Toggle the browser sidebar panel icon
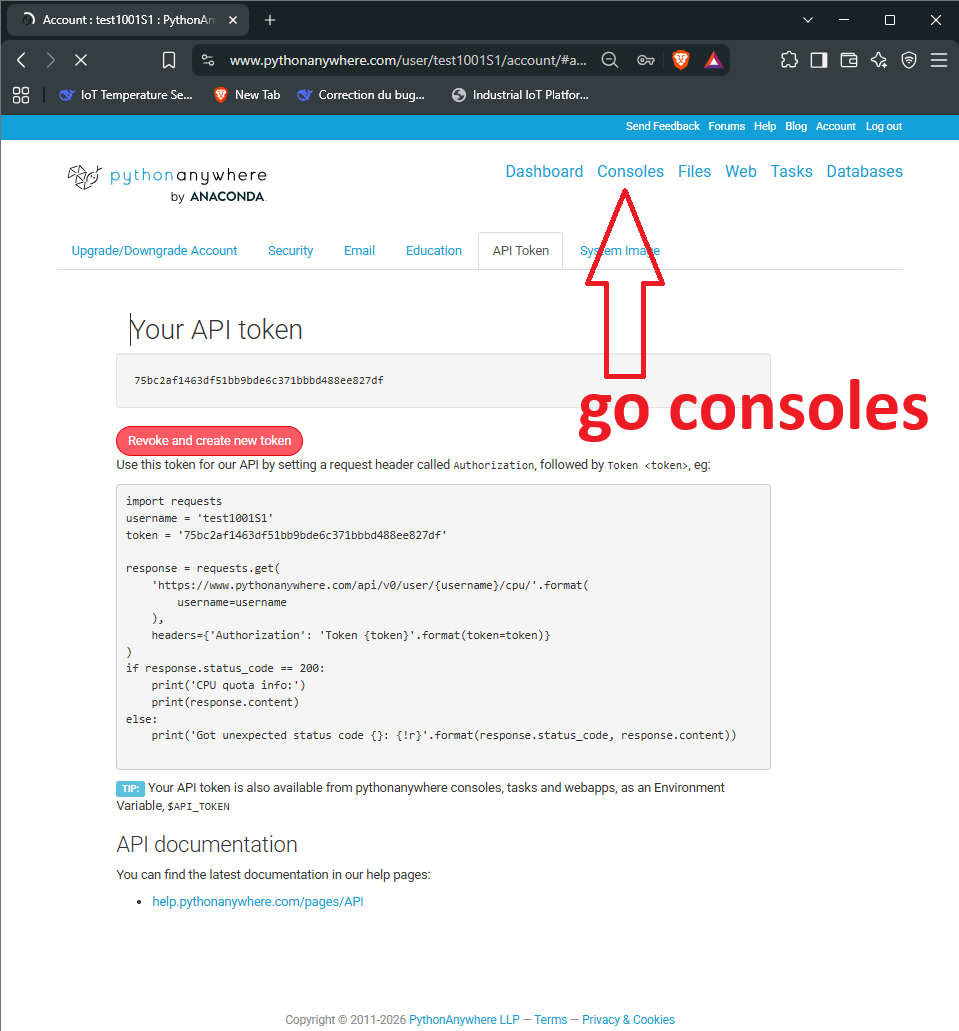Image resolution: width=959 pixels, height=1031 pixels. pos(819,60)
